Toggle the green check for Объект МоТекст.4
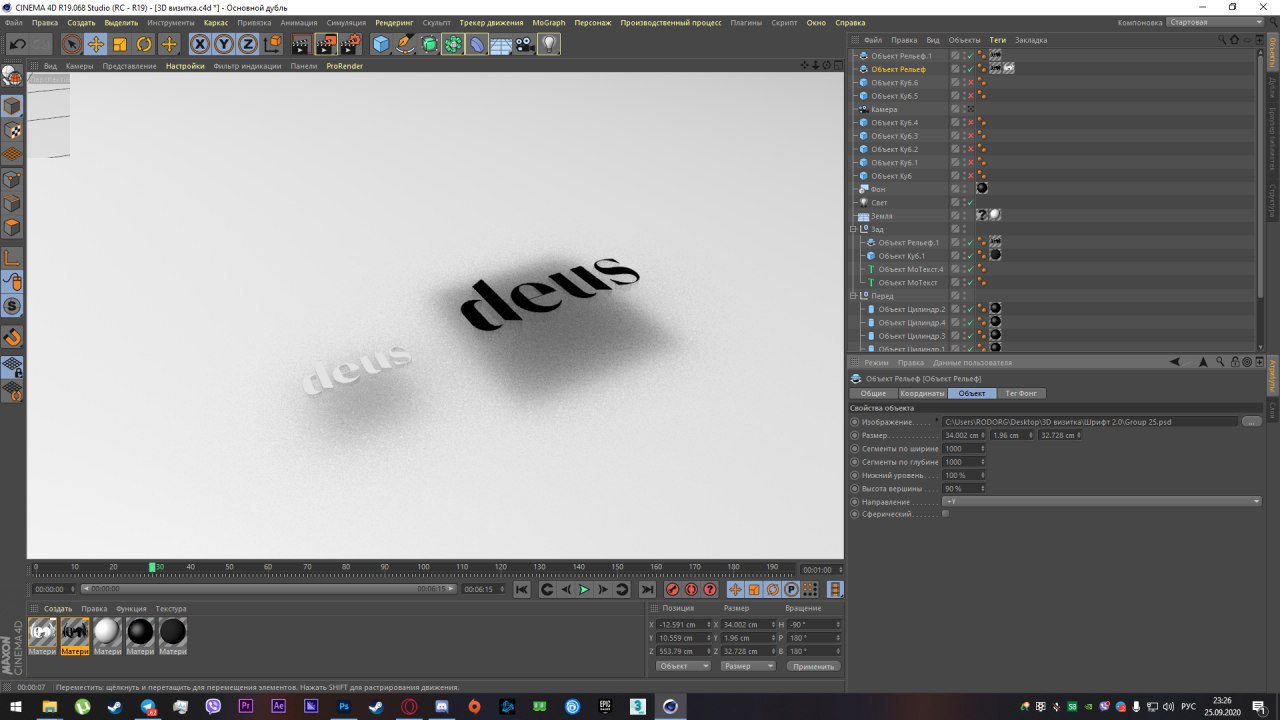This screenshot has width=1280, height=720. [x=969, y=269]
